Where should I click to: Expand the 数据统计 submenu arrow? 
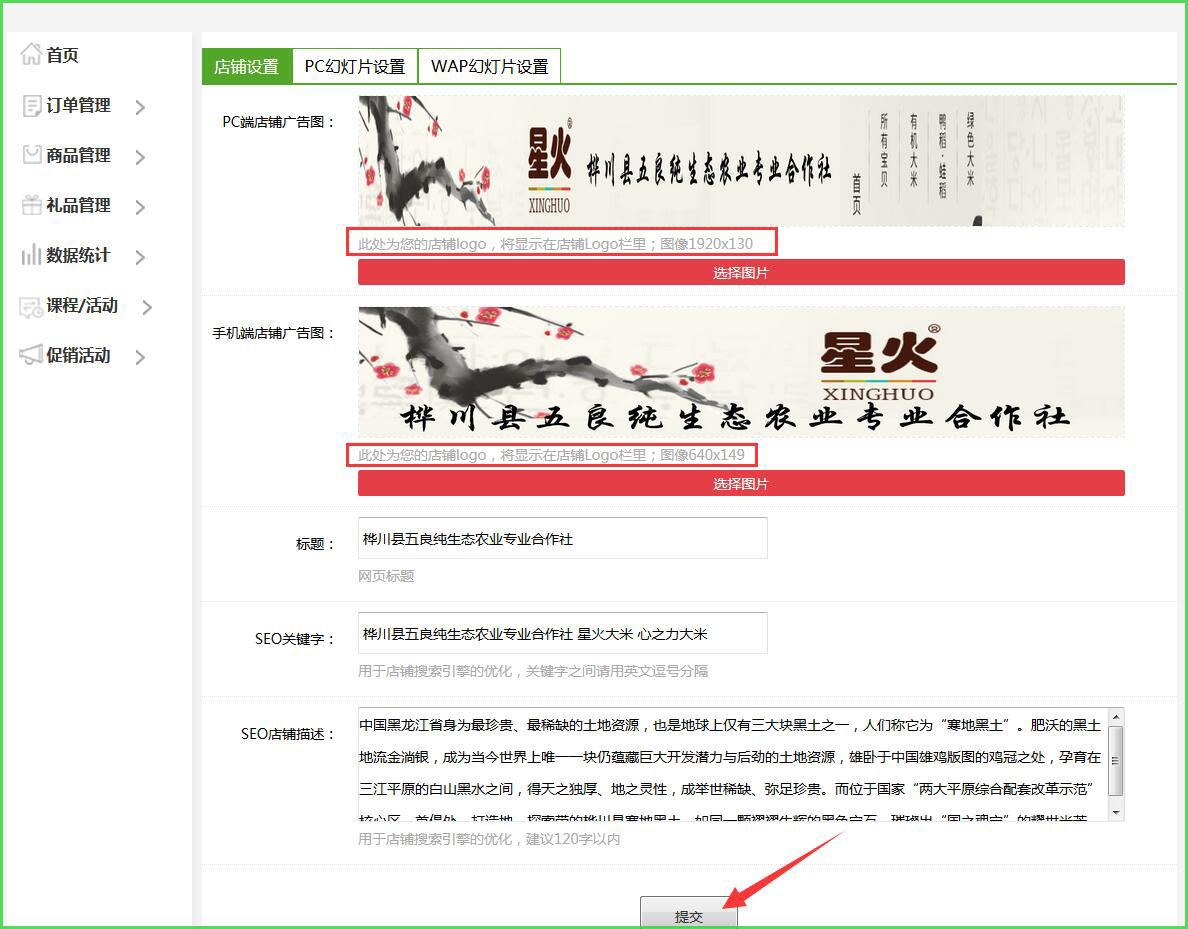(140, 257)
